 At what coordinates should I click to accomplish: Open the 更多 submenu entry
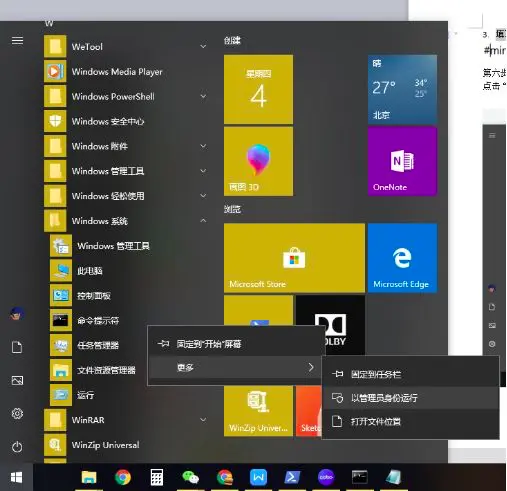[x=236, y=367]
